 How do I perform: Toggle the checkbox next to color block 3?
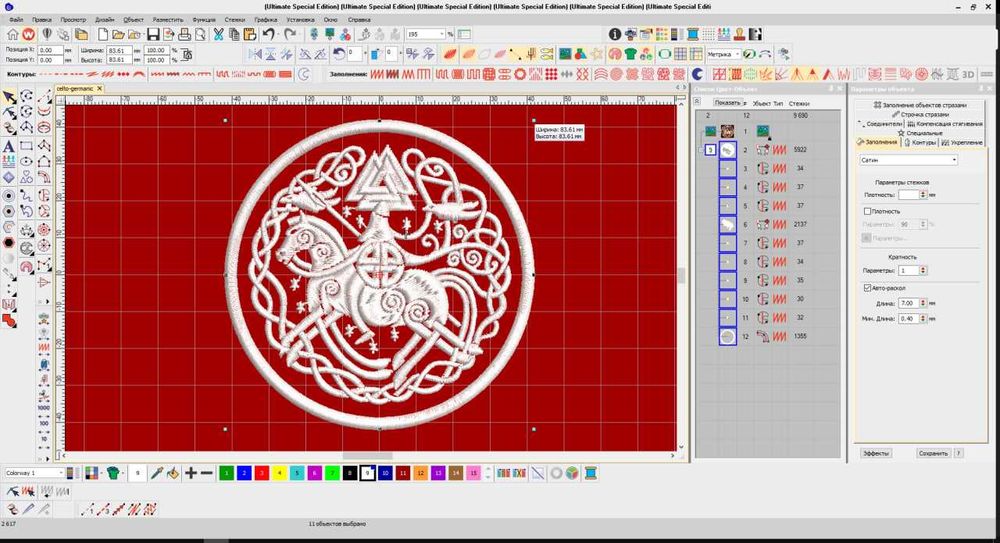point(700,150)
